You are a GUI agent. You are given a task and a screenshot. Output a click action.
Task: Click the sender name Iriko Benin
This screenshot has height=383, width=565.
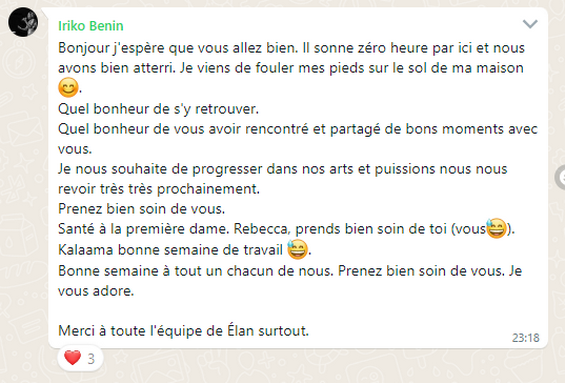[x=91, y=26]
